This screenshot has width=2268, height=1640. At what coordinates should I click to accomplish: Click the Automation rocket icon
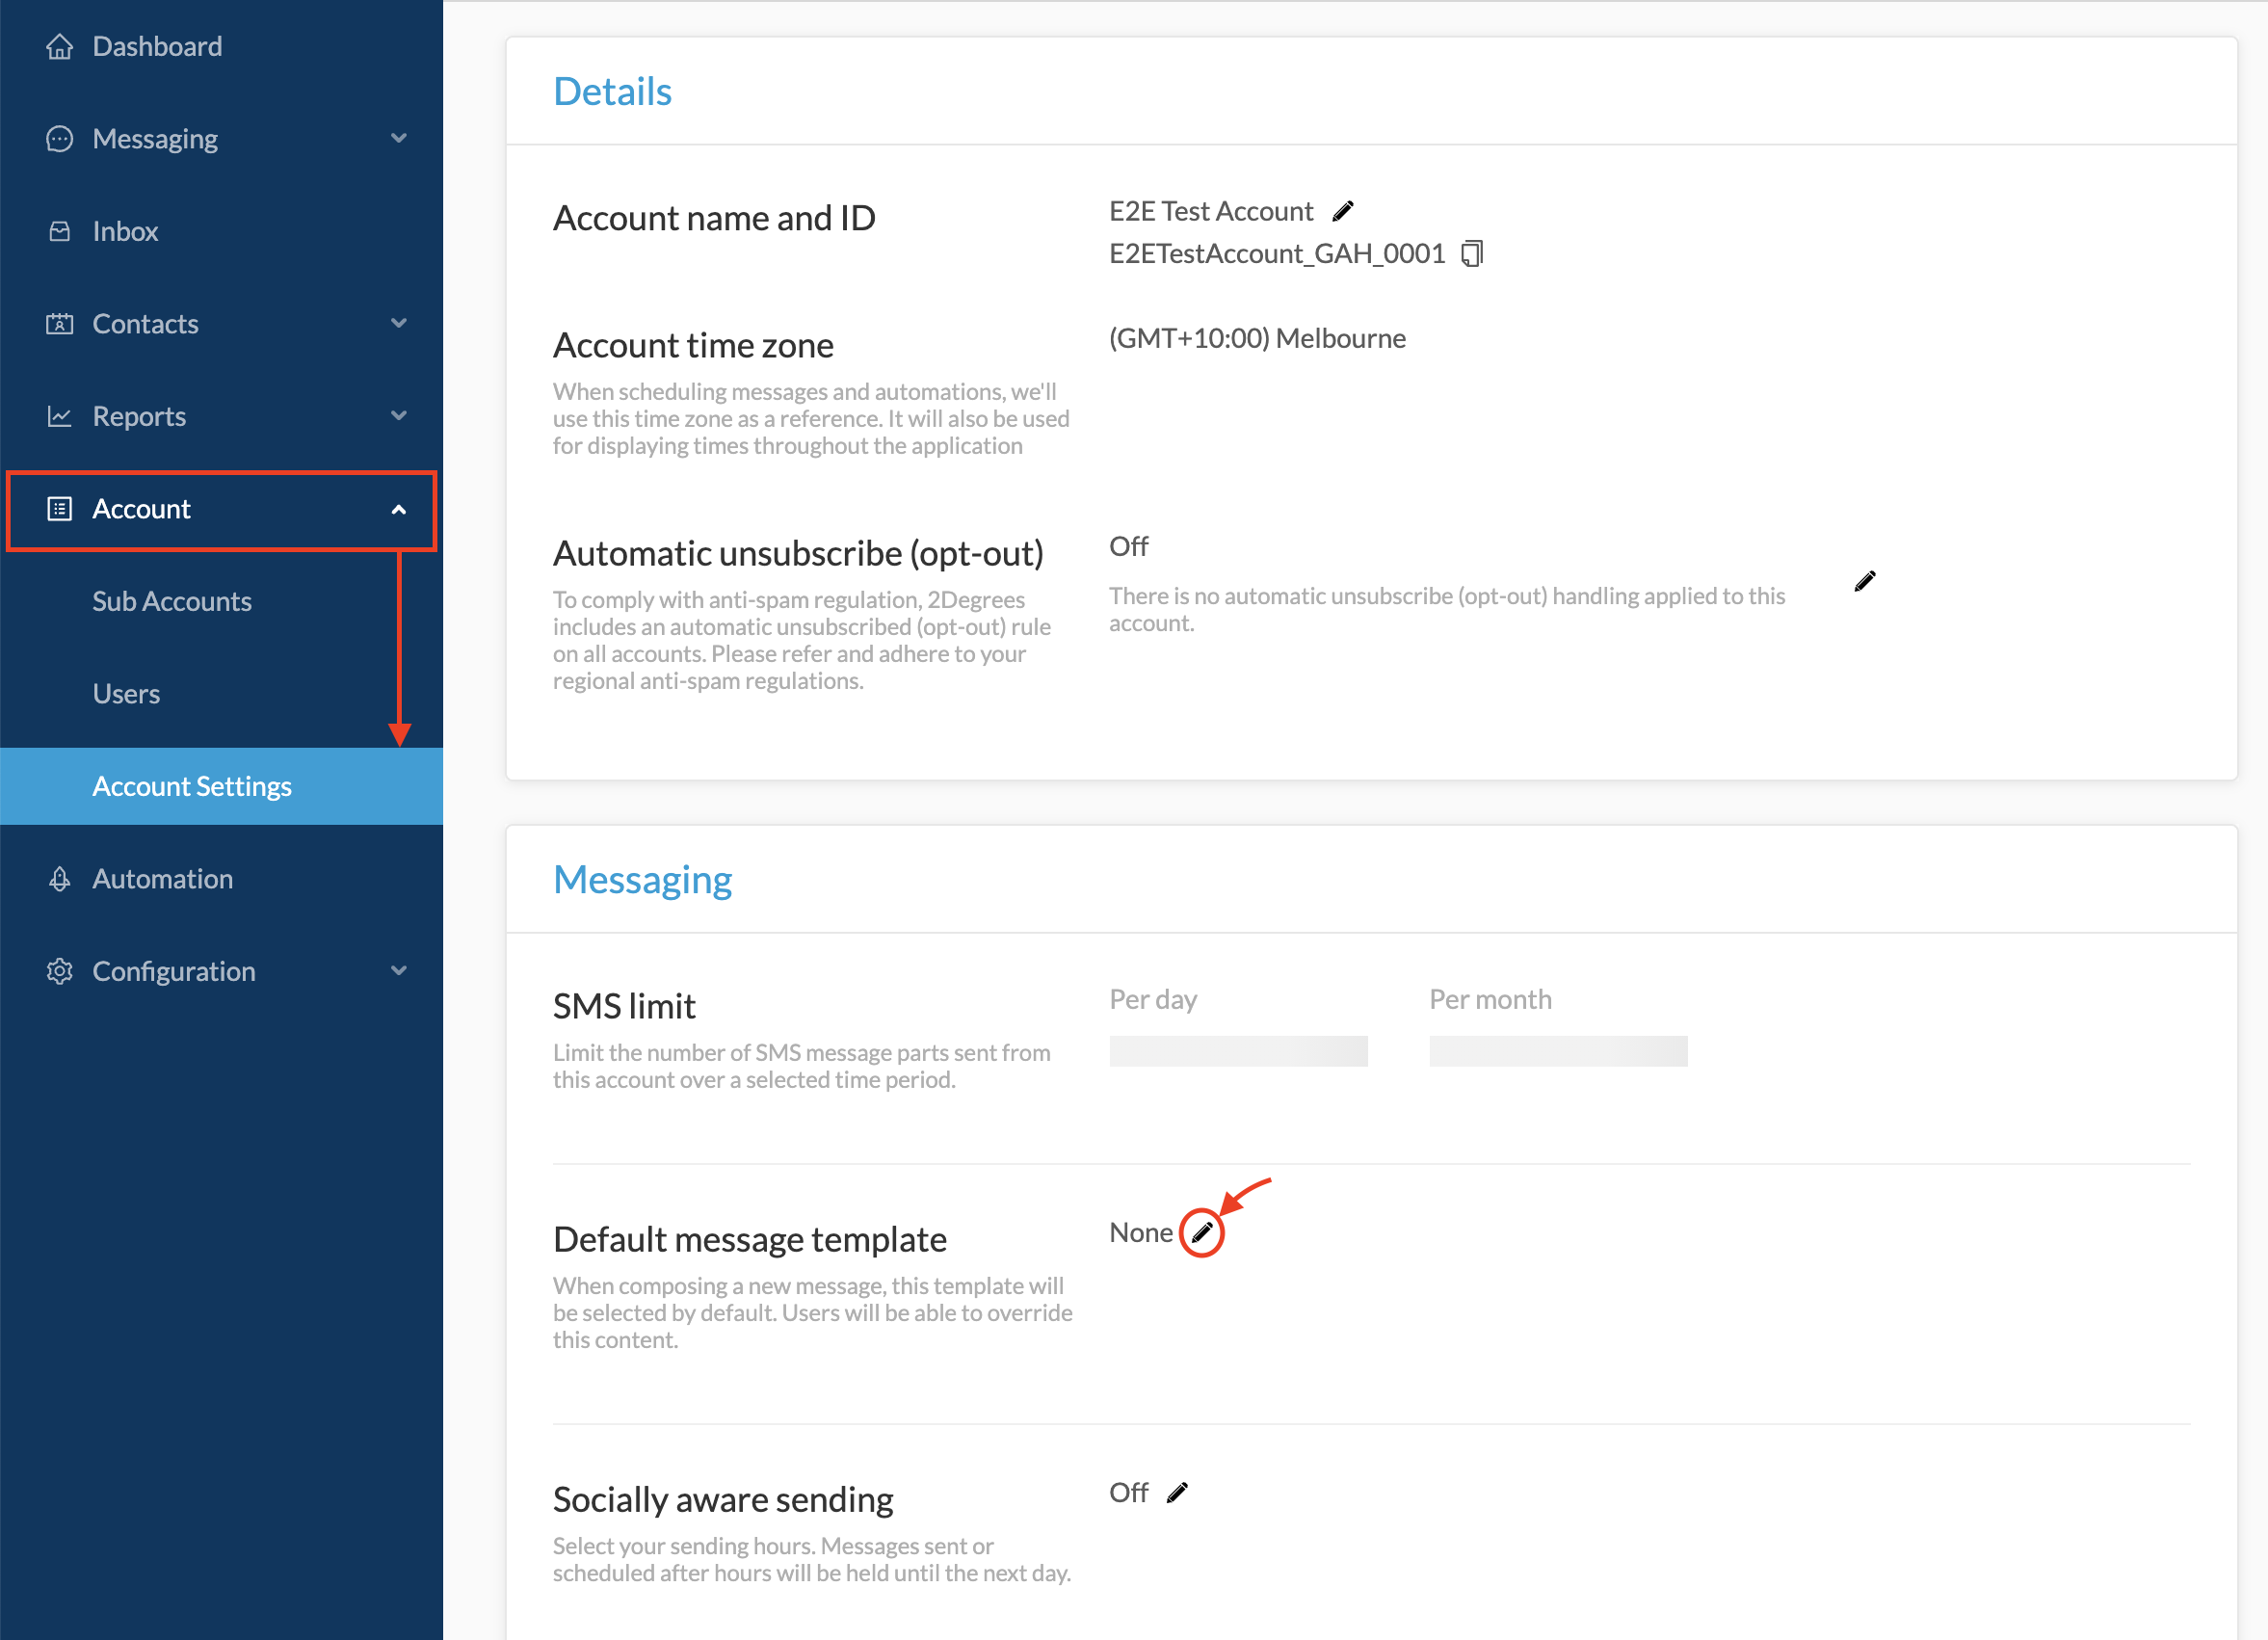pos(60,879)
